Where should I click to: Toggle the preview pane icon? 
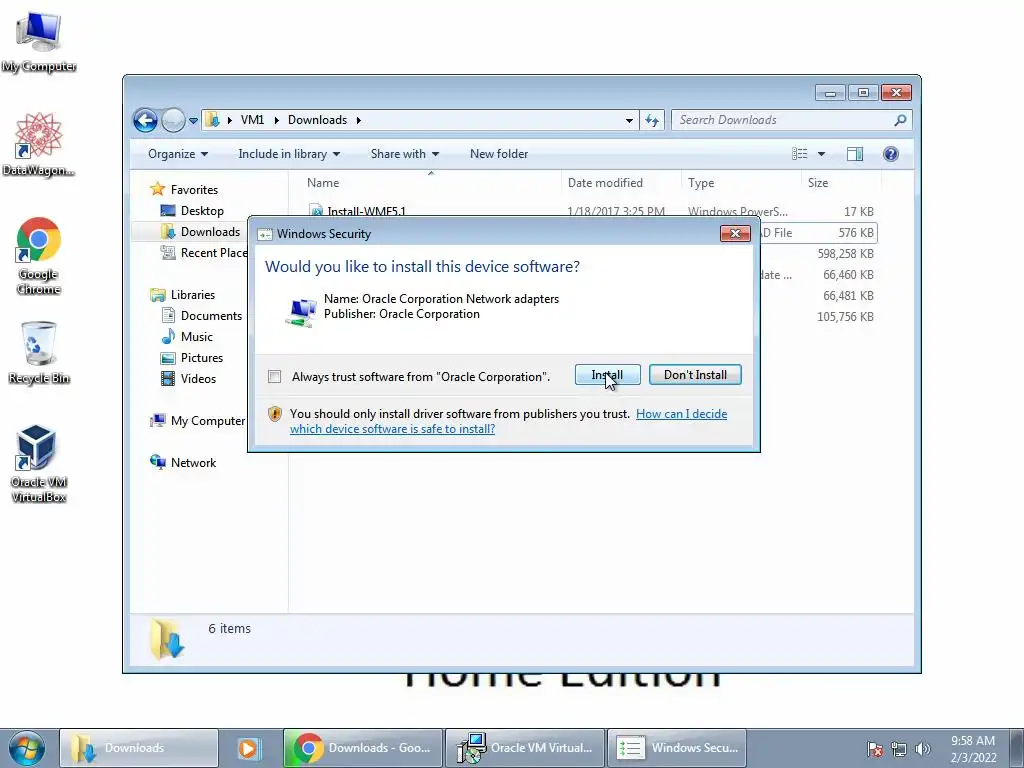tap(855, 154)
